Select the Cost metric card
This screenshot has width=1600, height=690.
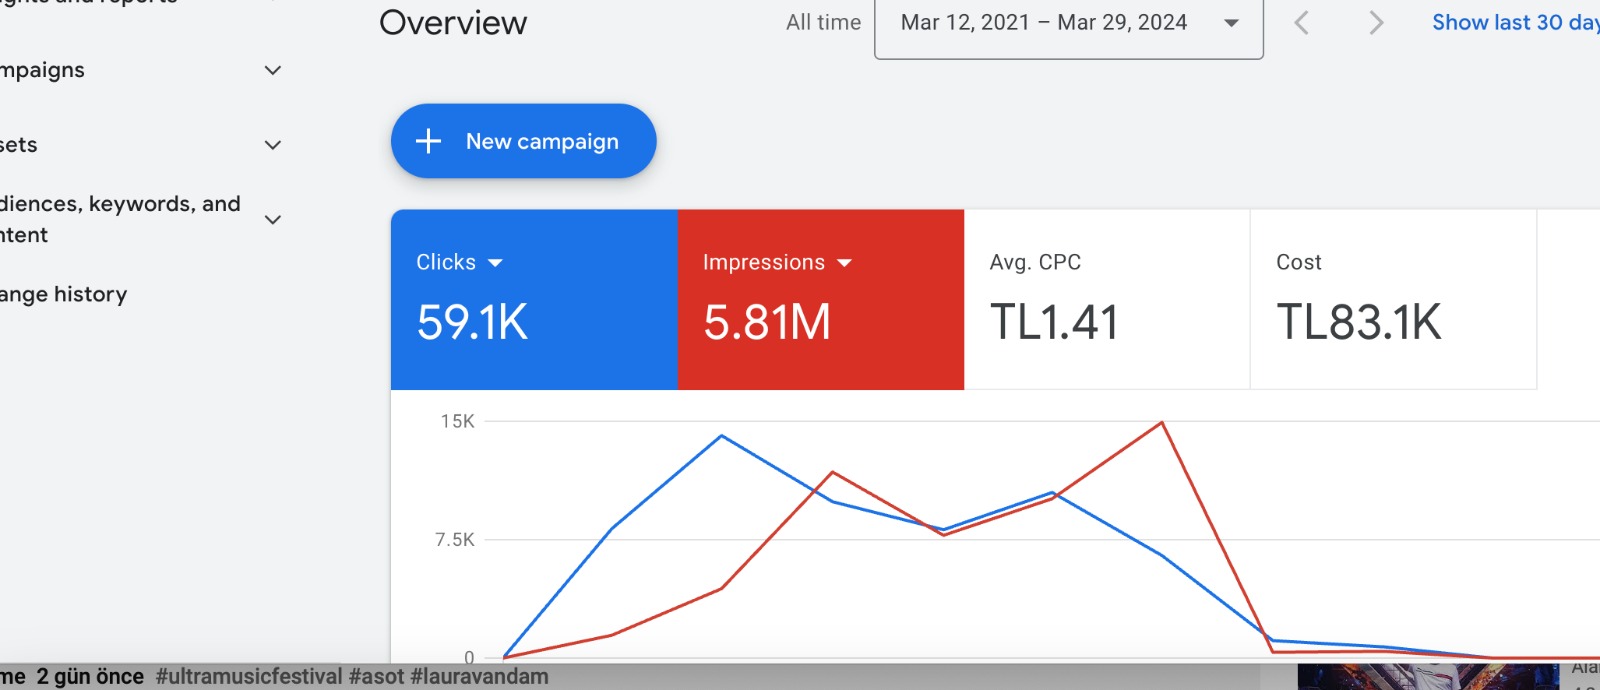click(1393, 299)
